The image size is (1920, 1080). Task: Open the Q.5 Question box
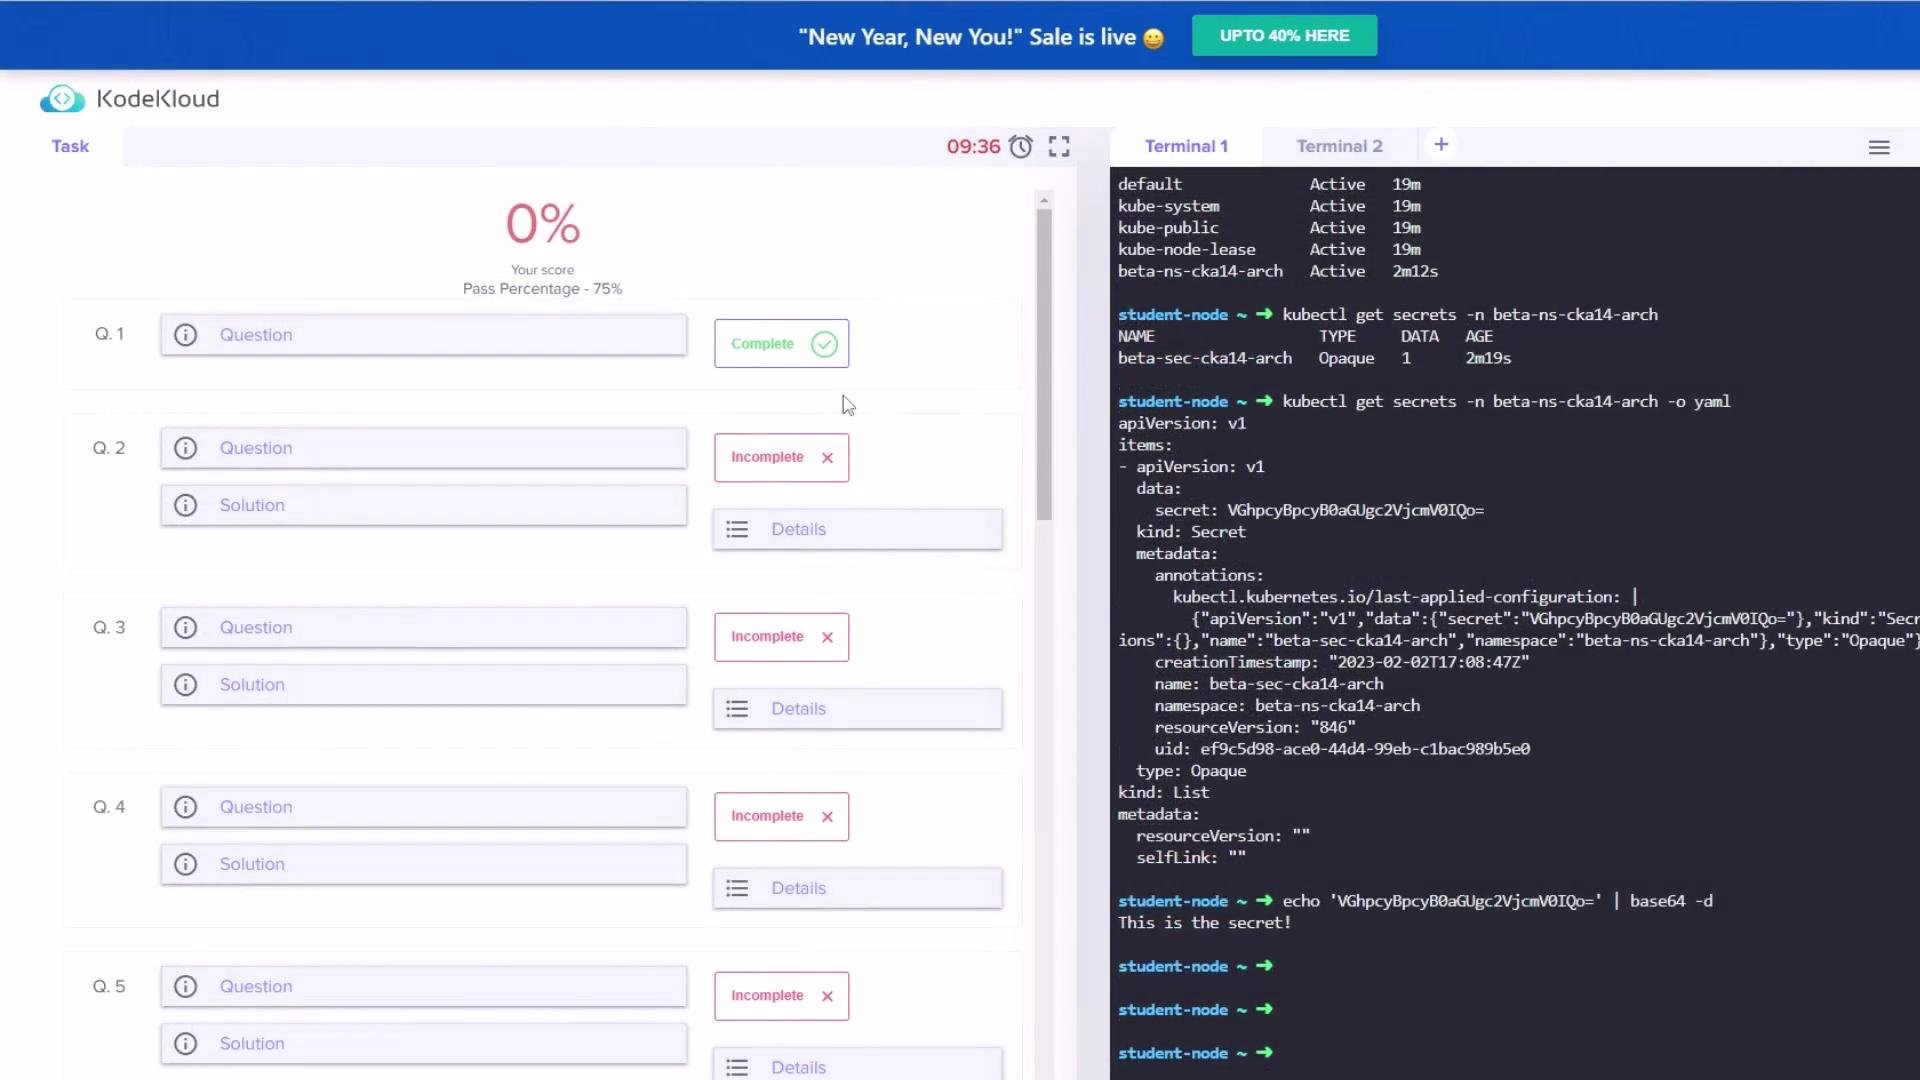point(424,987)
